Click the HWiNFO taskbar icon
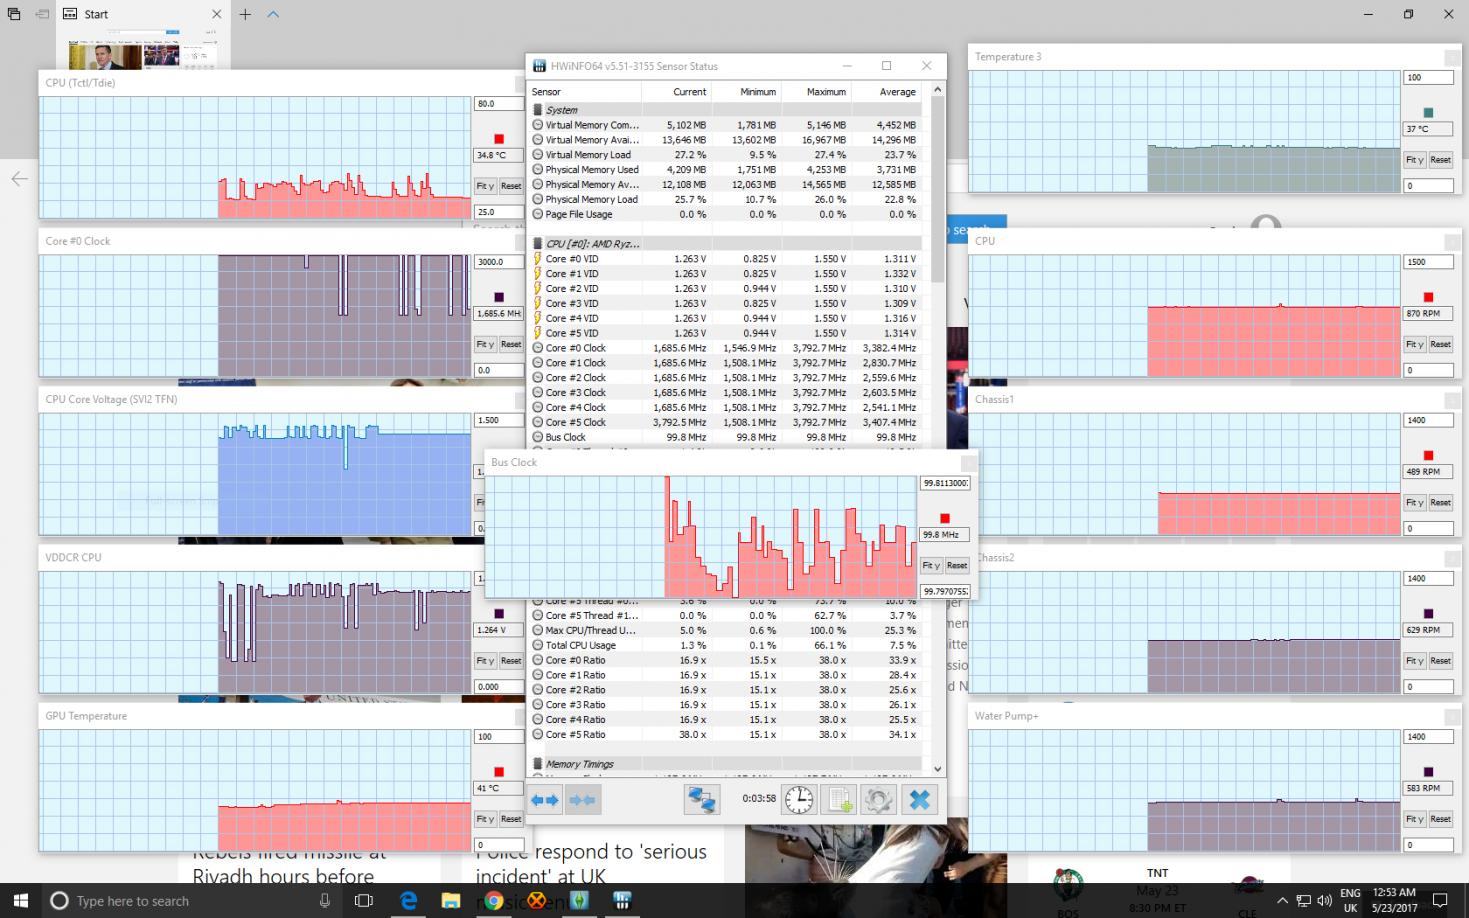Viewport: 1469px width, 918px height. (622, 901)
